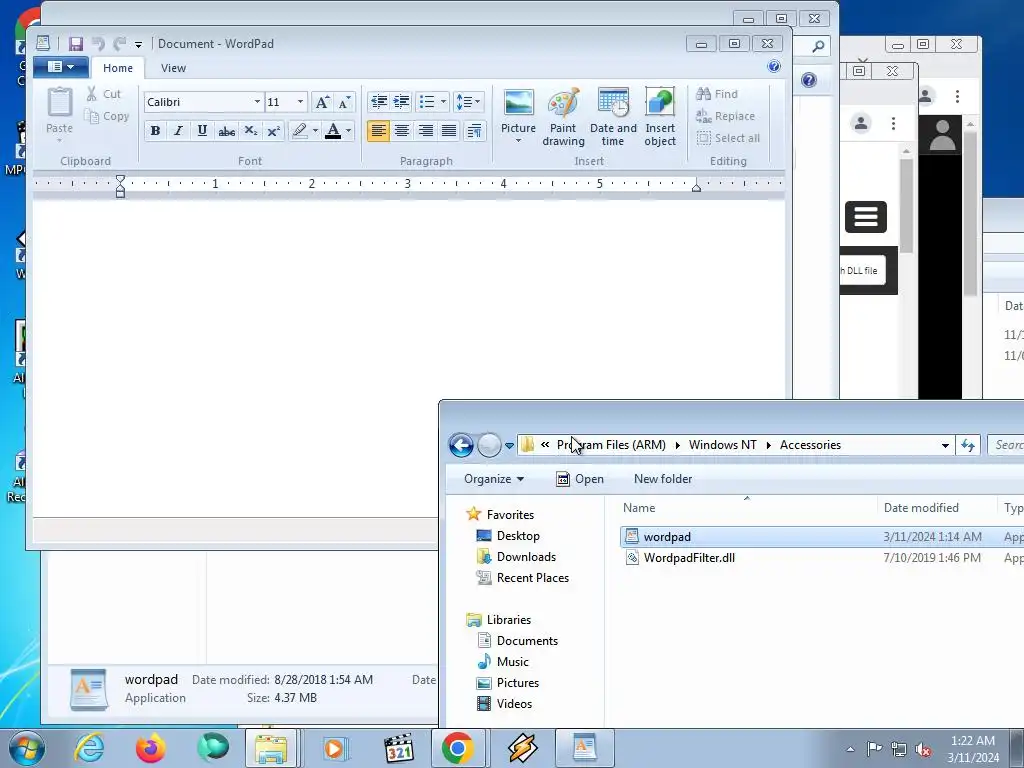The width and height of the screenshot is (1024, 768).
Task: Open the Documents library
Action: pyautogui.click(x=517, y=641)
